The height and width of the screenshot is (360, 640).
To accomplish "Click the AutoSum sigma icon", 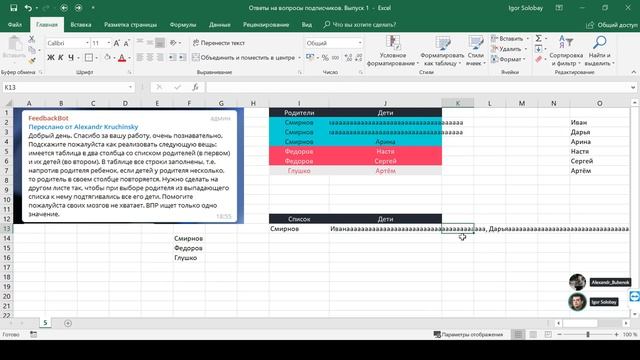I will coord(539,38).
